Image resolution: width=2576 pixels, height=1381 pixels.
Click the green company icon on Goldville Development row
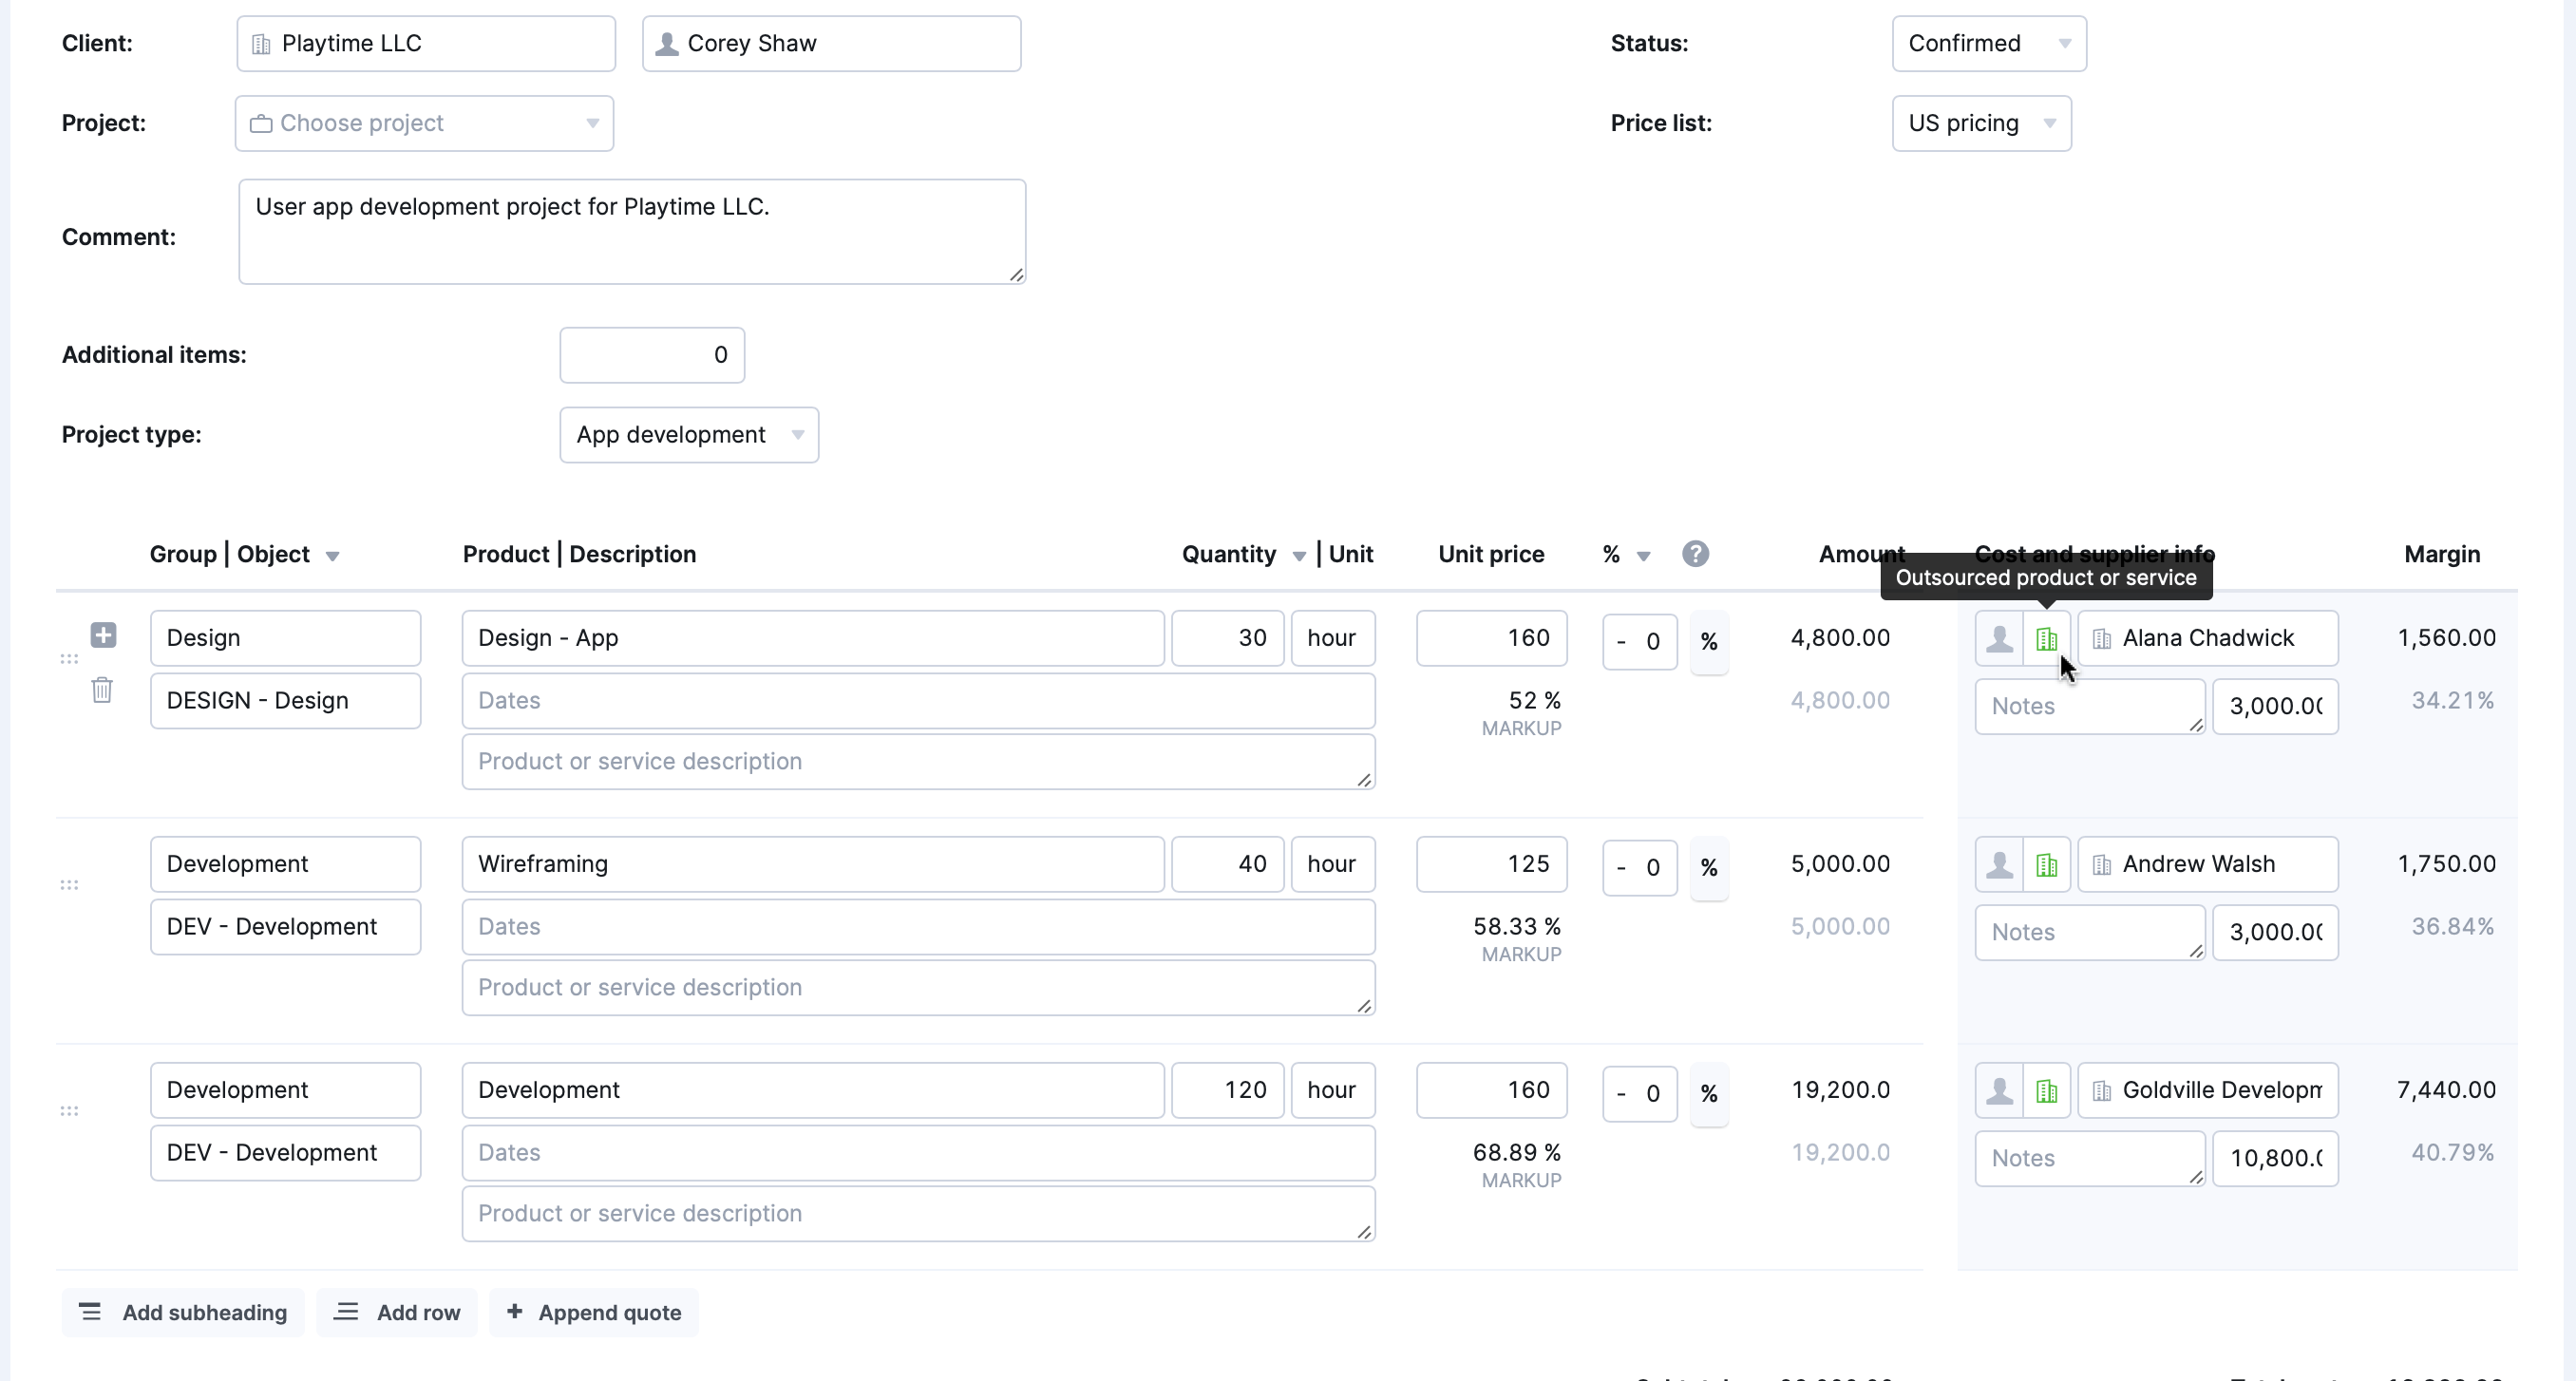coord(2046,1090)
